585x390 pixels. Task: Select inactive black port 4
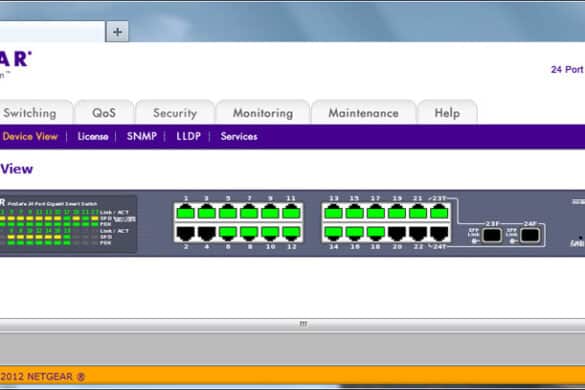[206, 233]
